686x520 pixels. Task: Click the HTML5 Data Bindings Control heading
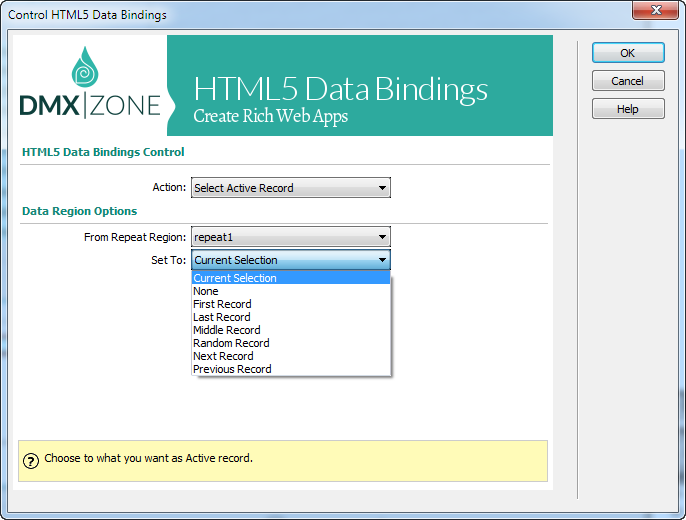[103, 152]
